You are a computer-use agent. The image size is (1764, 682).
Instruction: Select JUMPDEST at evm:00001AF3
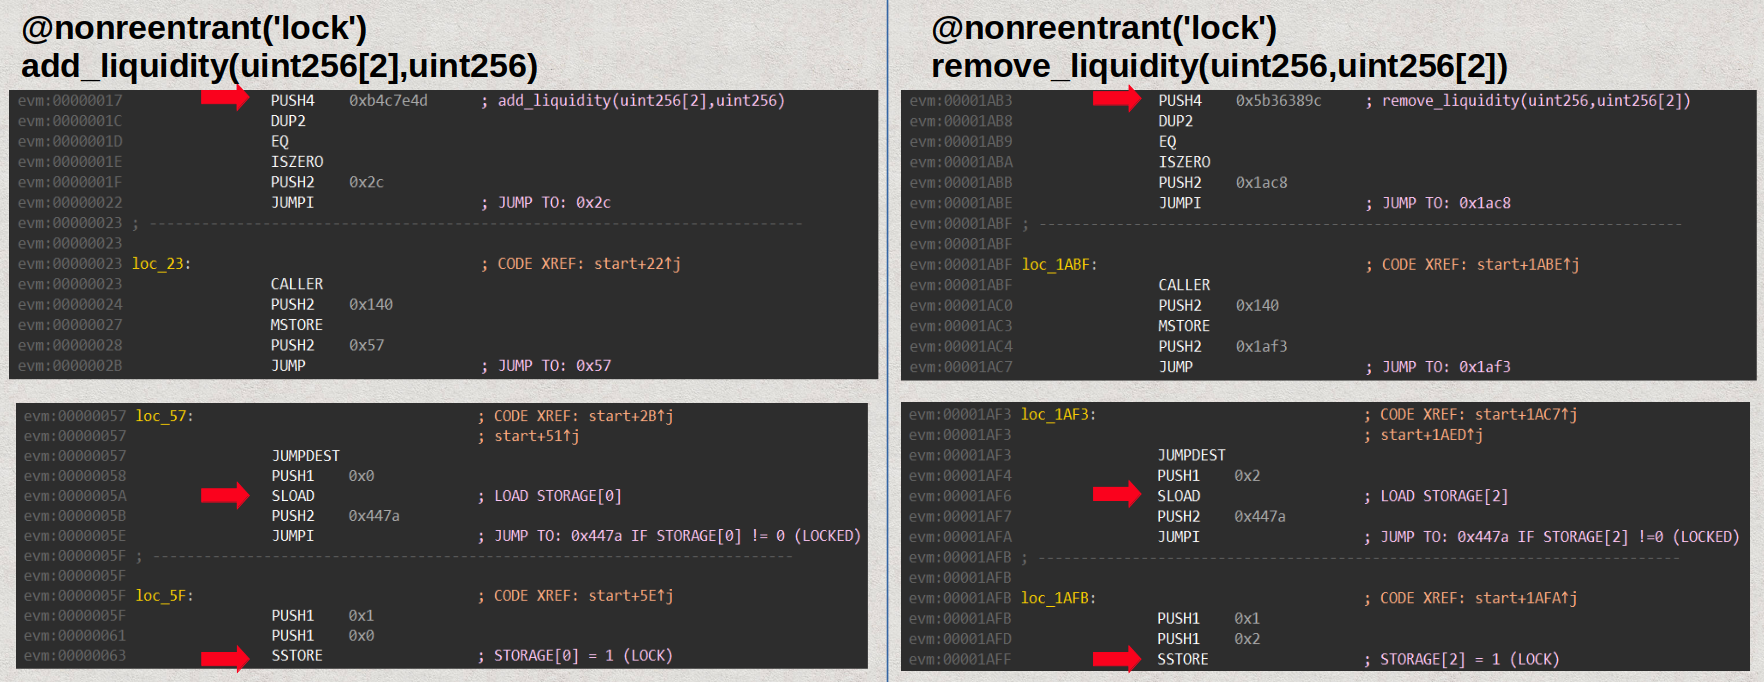coord(1192,456)
